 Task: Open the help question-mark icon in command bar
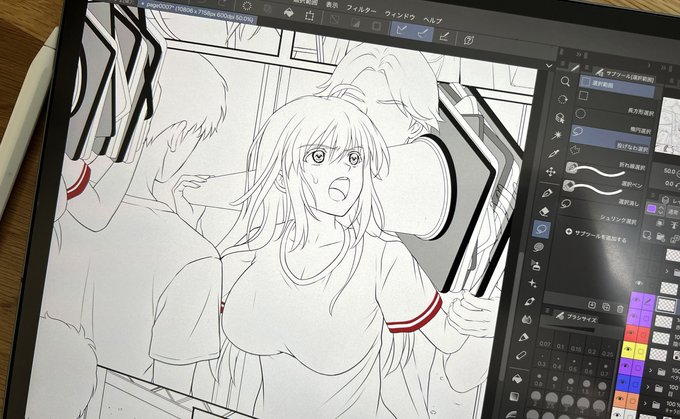coord(468,40)
